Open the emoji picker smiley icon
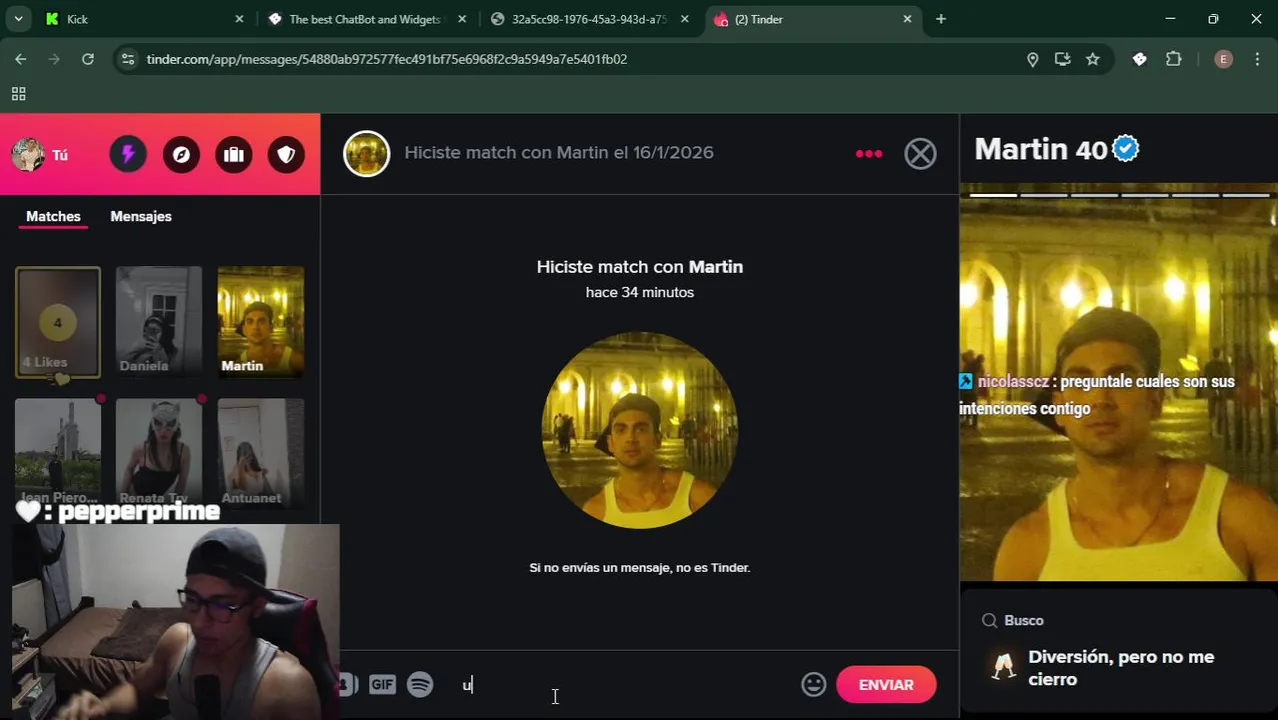Image resolution: width=1278 pixels, height=720 pixels. coord(814,684)
